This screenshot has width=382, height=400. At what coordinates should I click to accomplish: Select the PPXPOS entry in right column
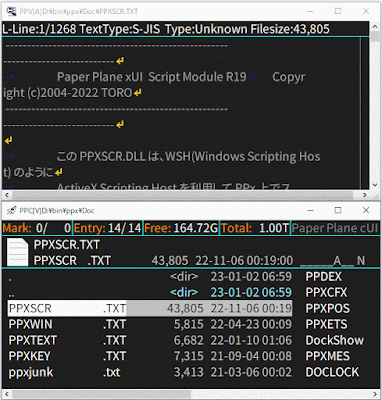point(328,308)
